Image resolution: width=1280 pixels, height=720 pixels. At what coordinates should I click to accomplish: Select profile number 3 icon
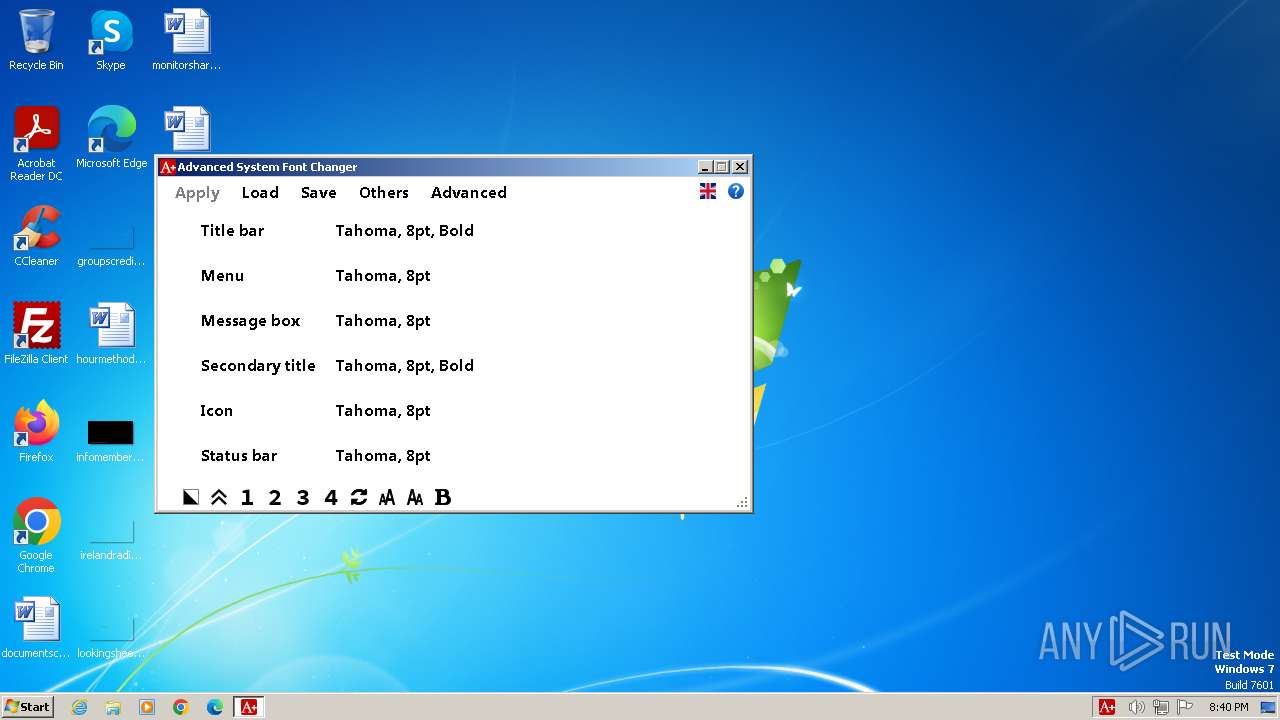coord(303,497)
